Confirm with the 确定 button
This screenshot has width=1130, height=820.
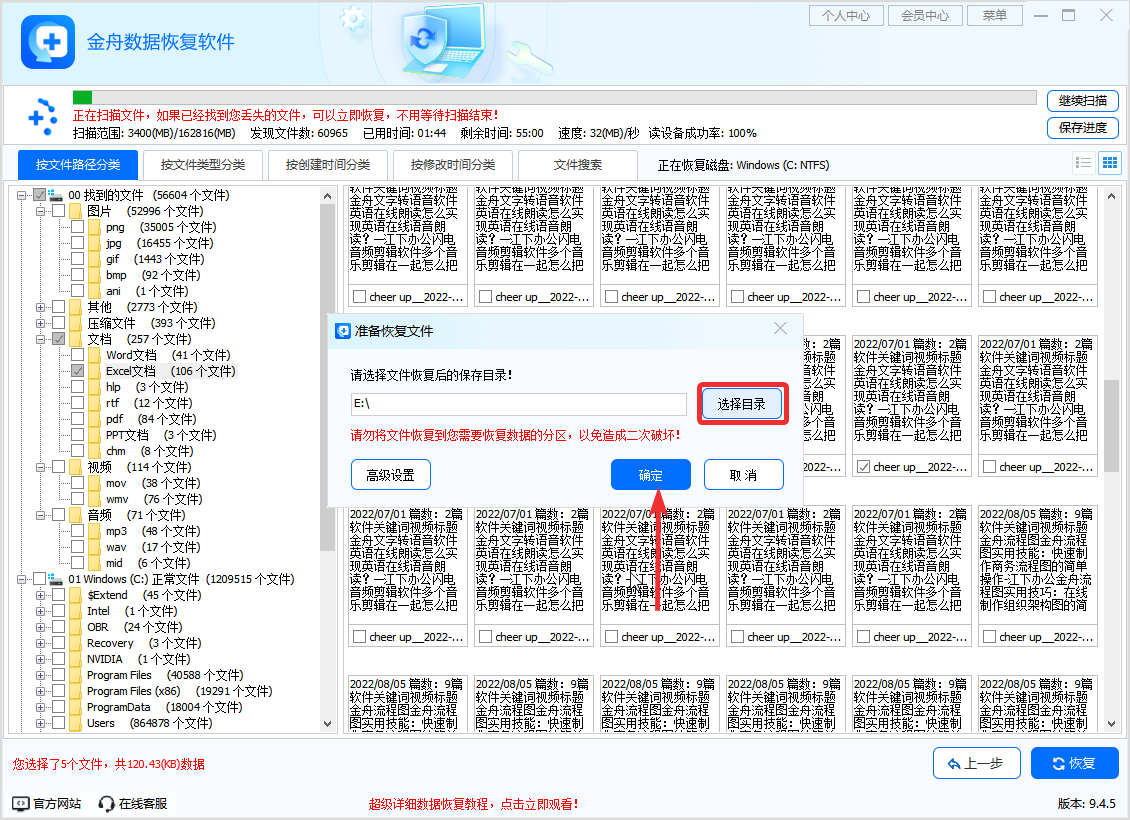(651, 475)
